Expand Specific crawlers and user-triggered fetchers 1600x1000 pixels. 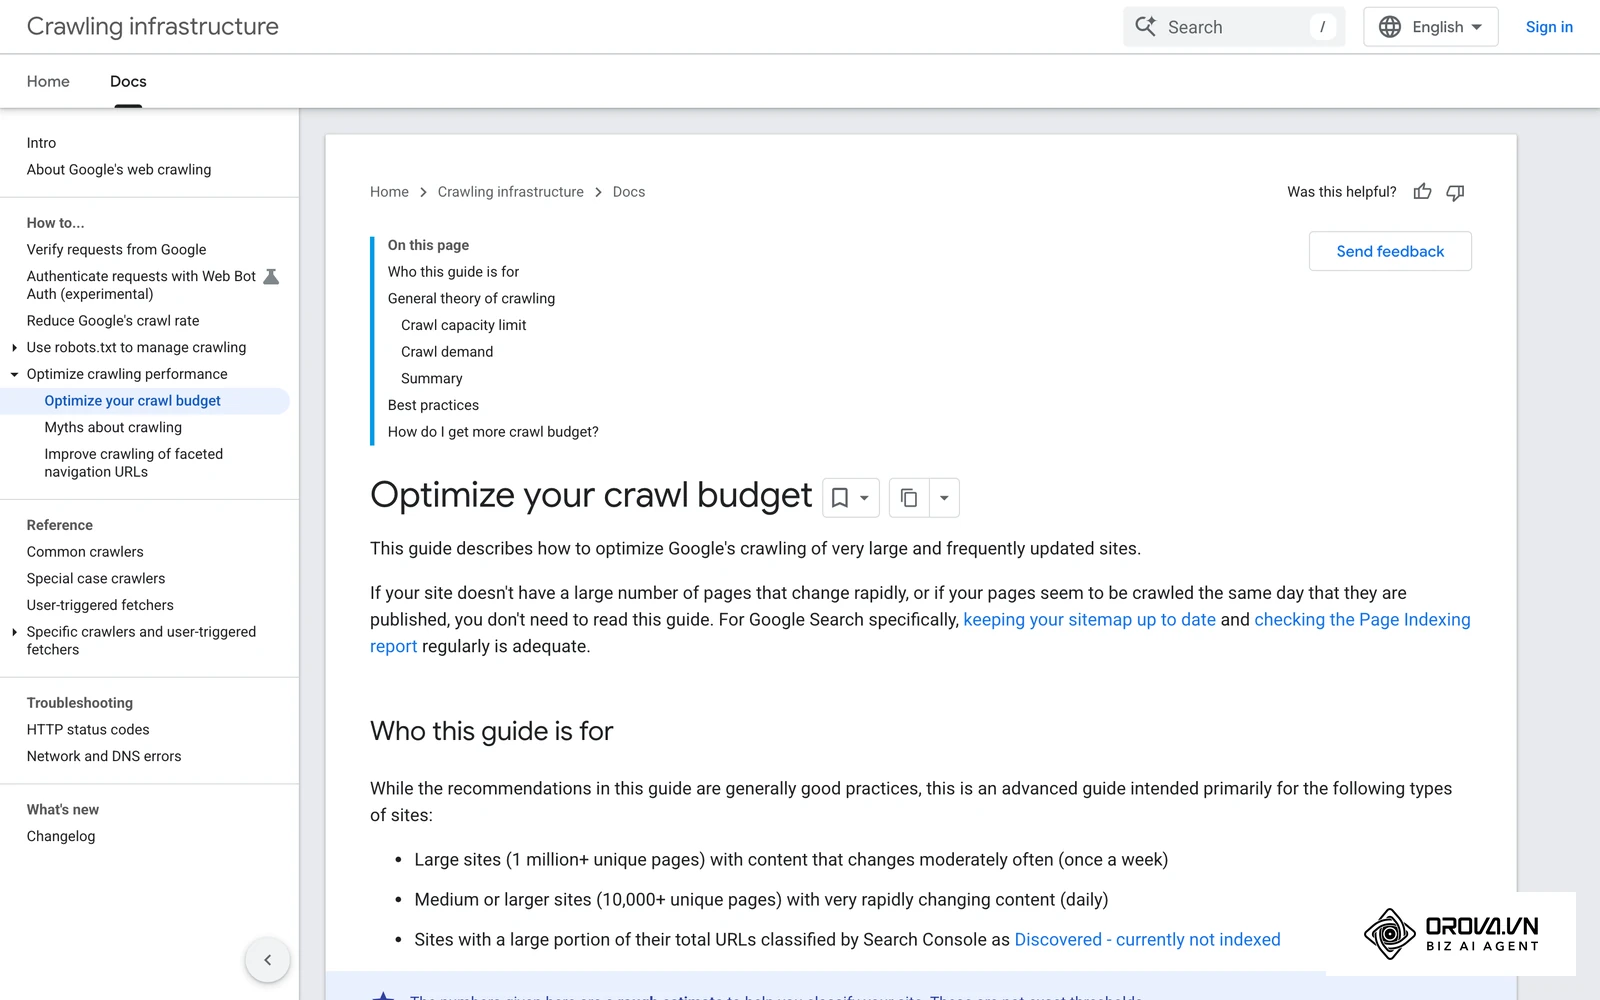(14, 632)
